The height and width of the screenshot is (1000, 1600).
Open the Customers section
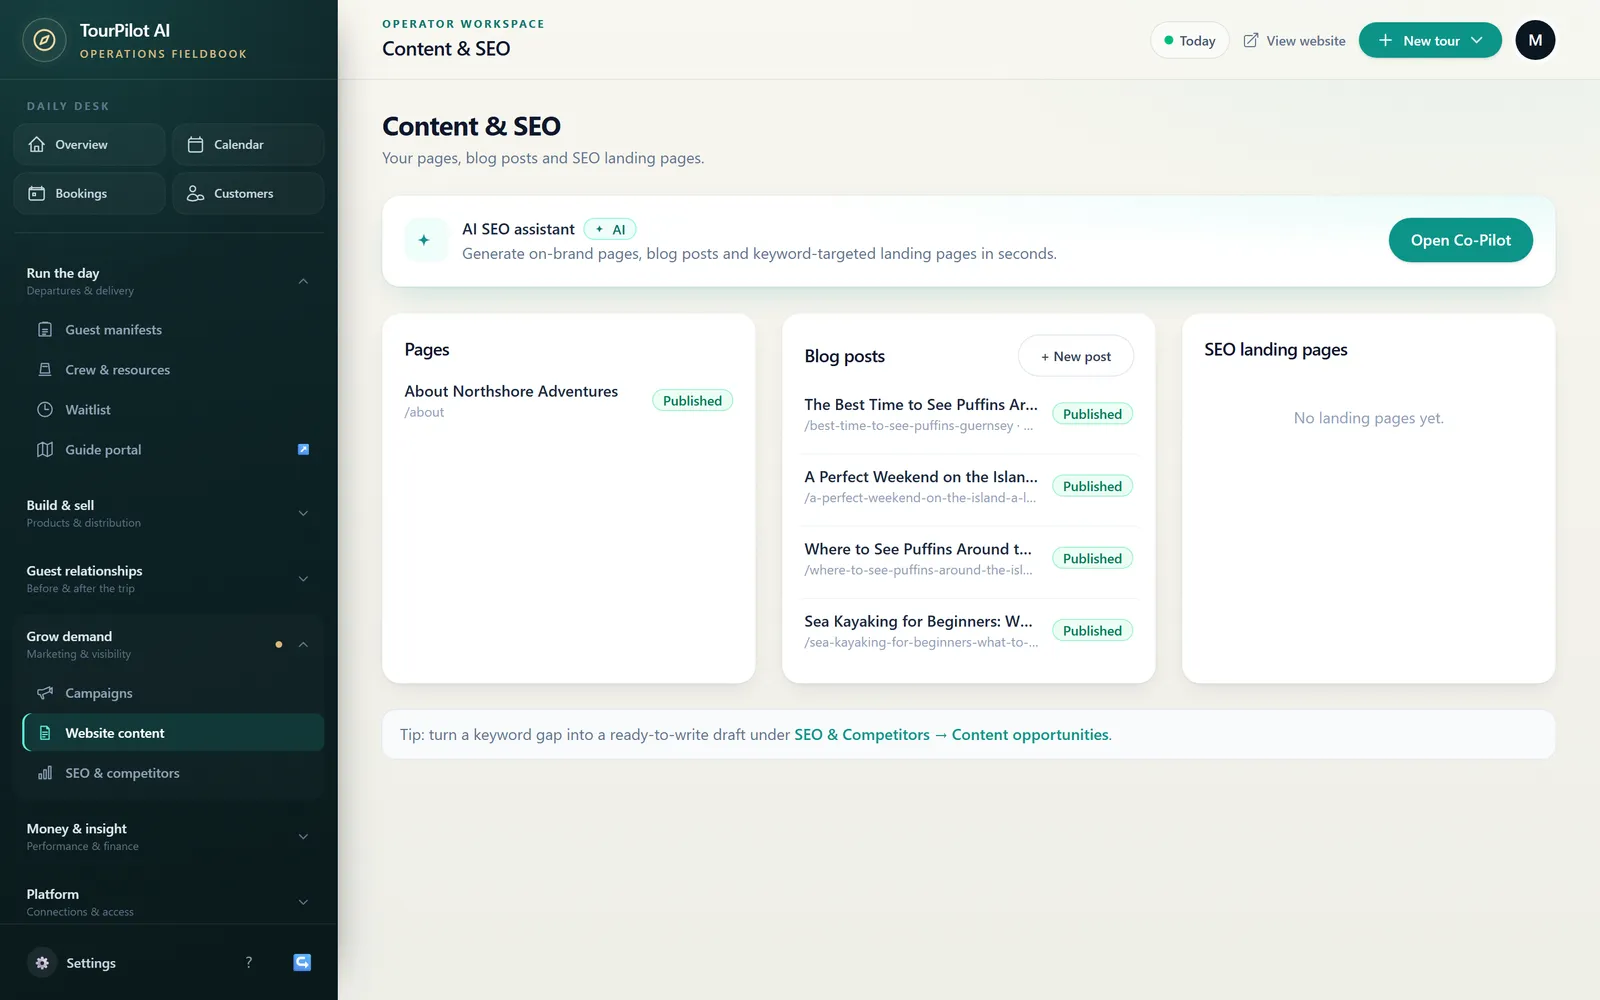(248, 194)
